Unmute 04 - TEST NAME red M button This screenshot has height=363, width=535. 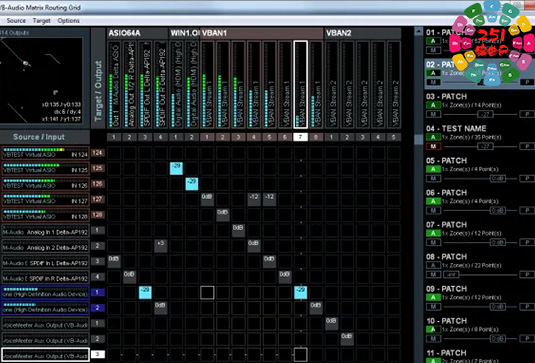pos(433,146)
